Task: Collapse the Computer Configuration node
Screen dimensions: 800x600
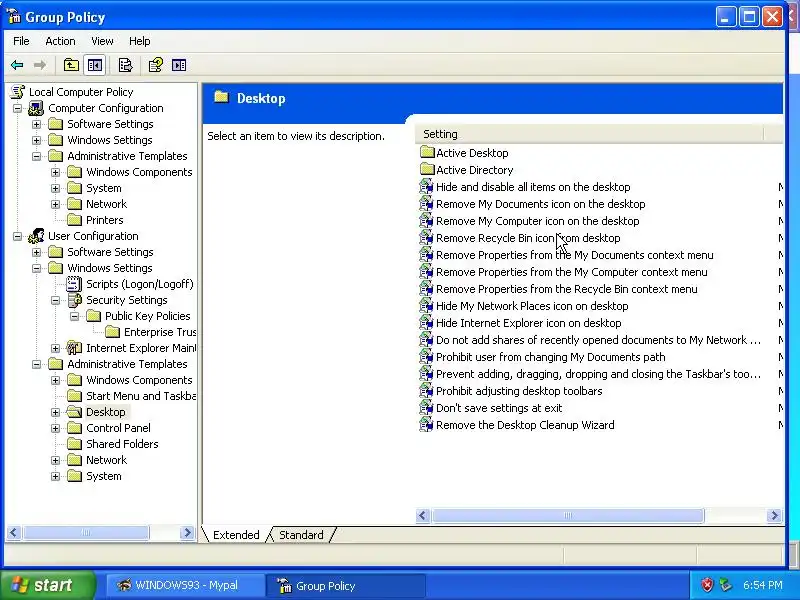Action: 17,108
